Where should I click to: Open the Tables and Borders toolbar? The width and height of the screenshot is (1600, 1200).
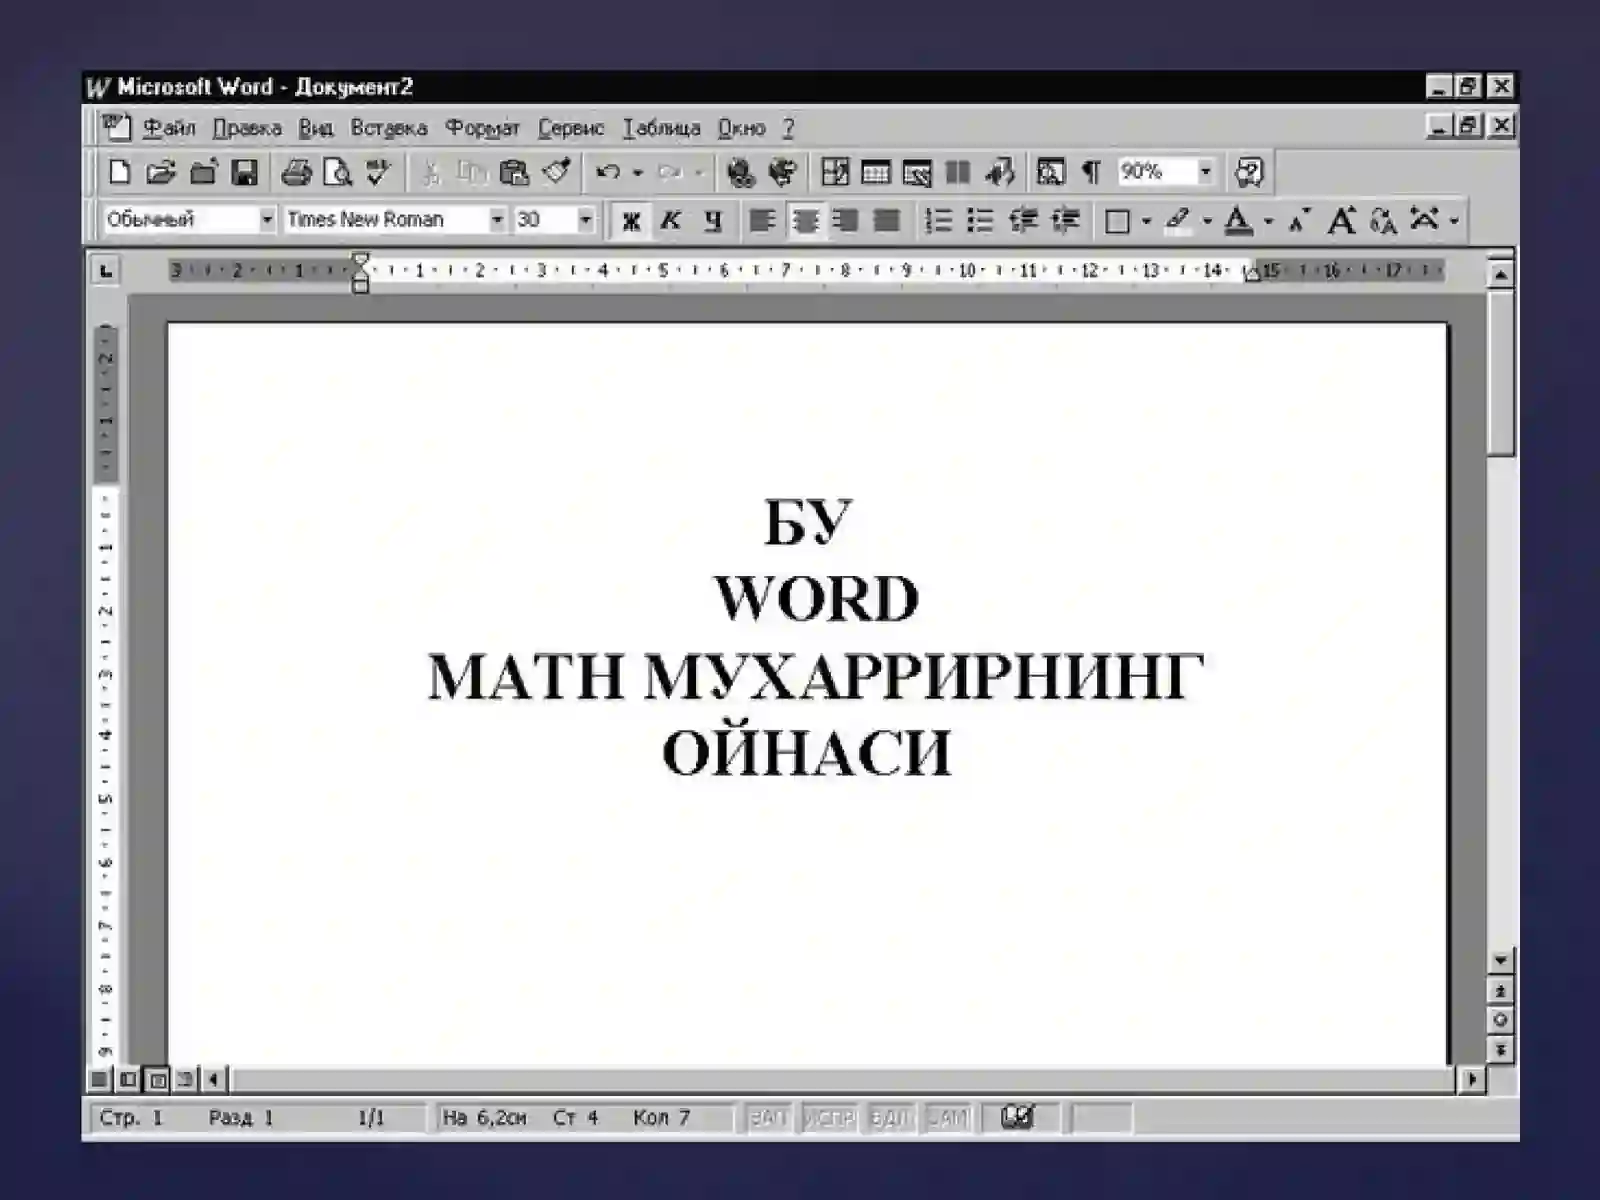834,172
